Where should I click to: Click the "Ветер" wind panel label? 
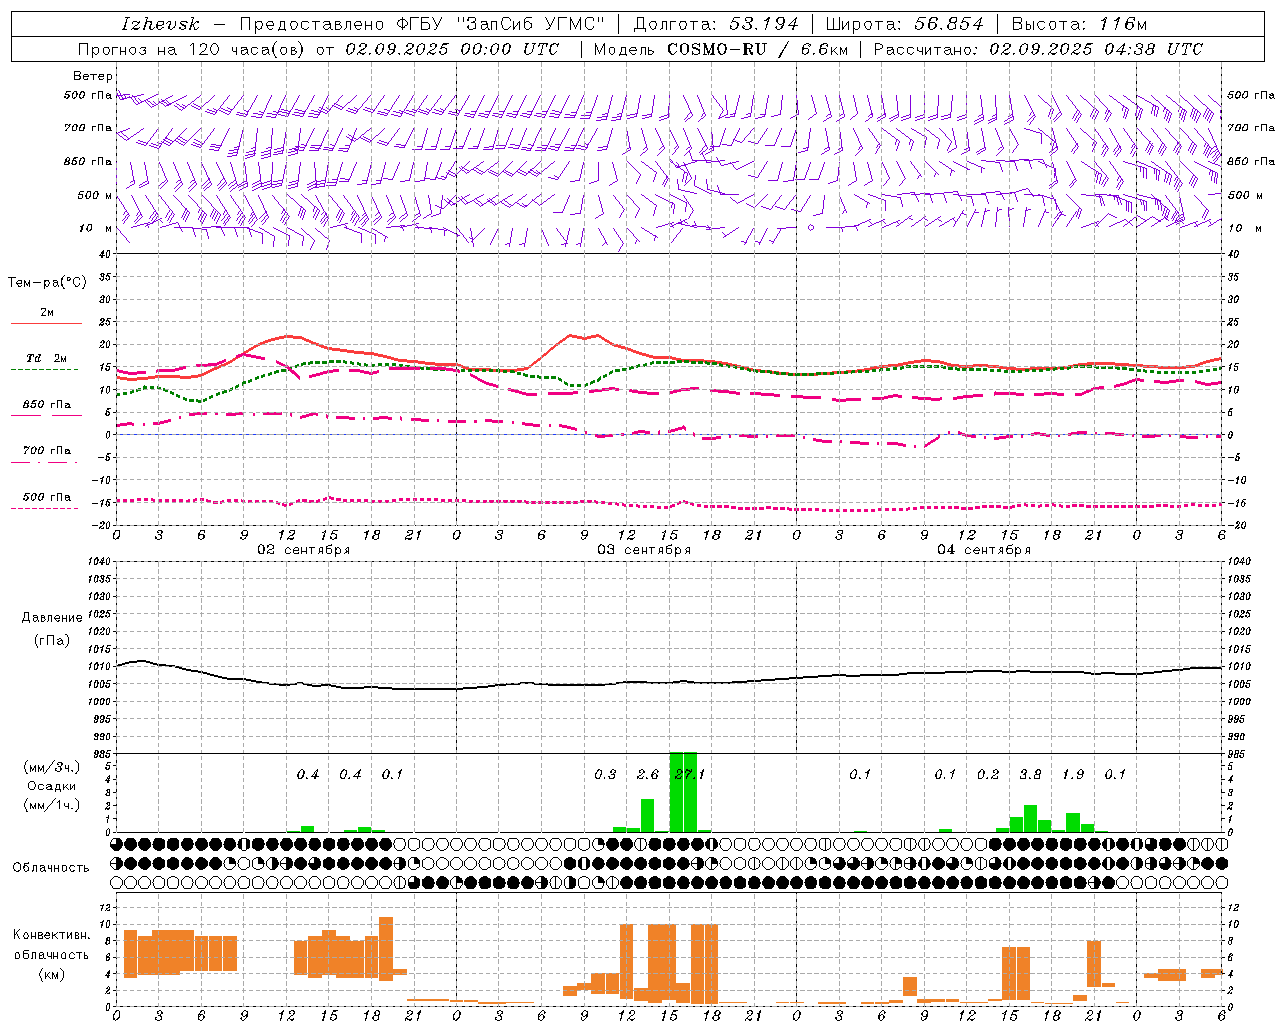93,76
